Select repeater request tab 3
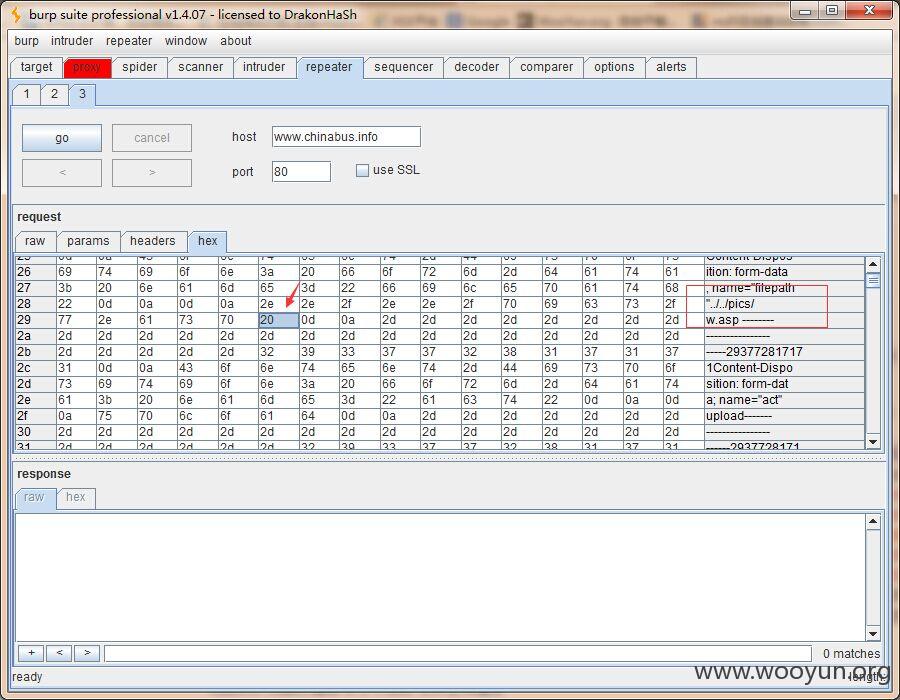The image size is (900, 700). (82, 94)
